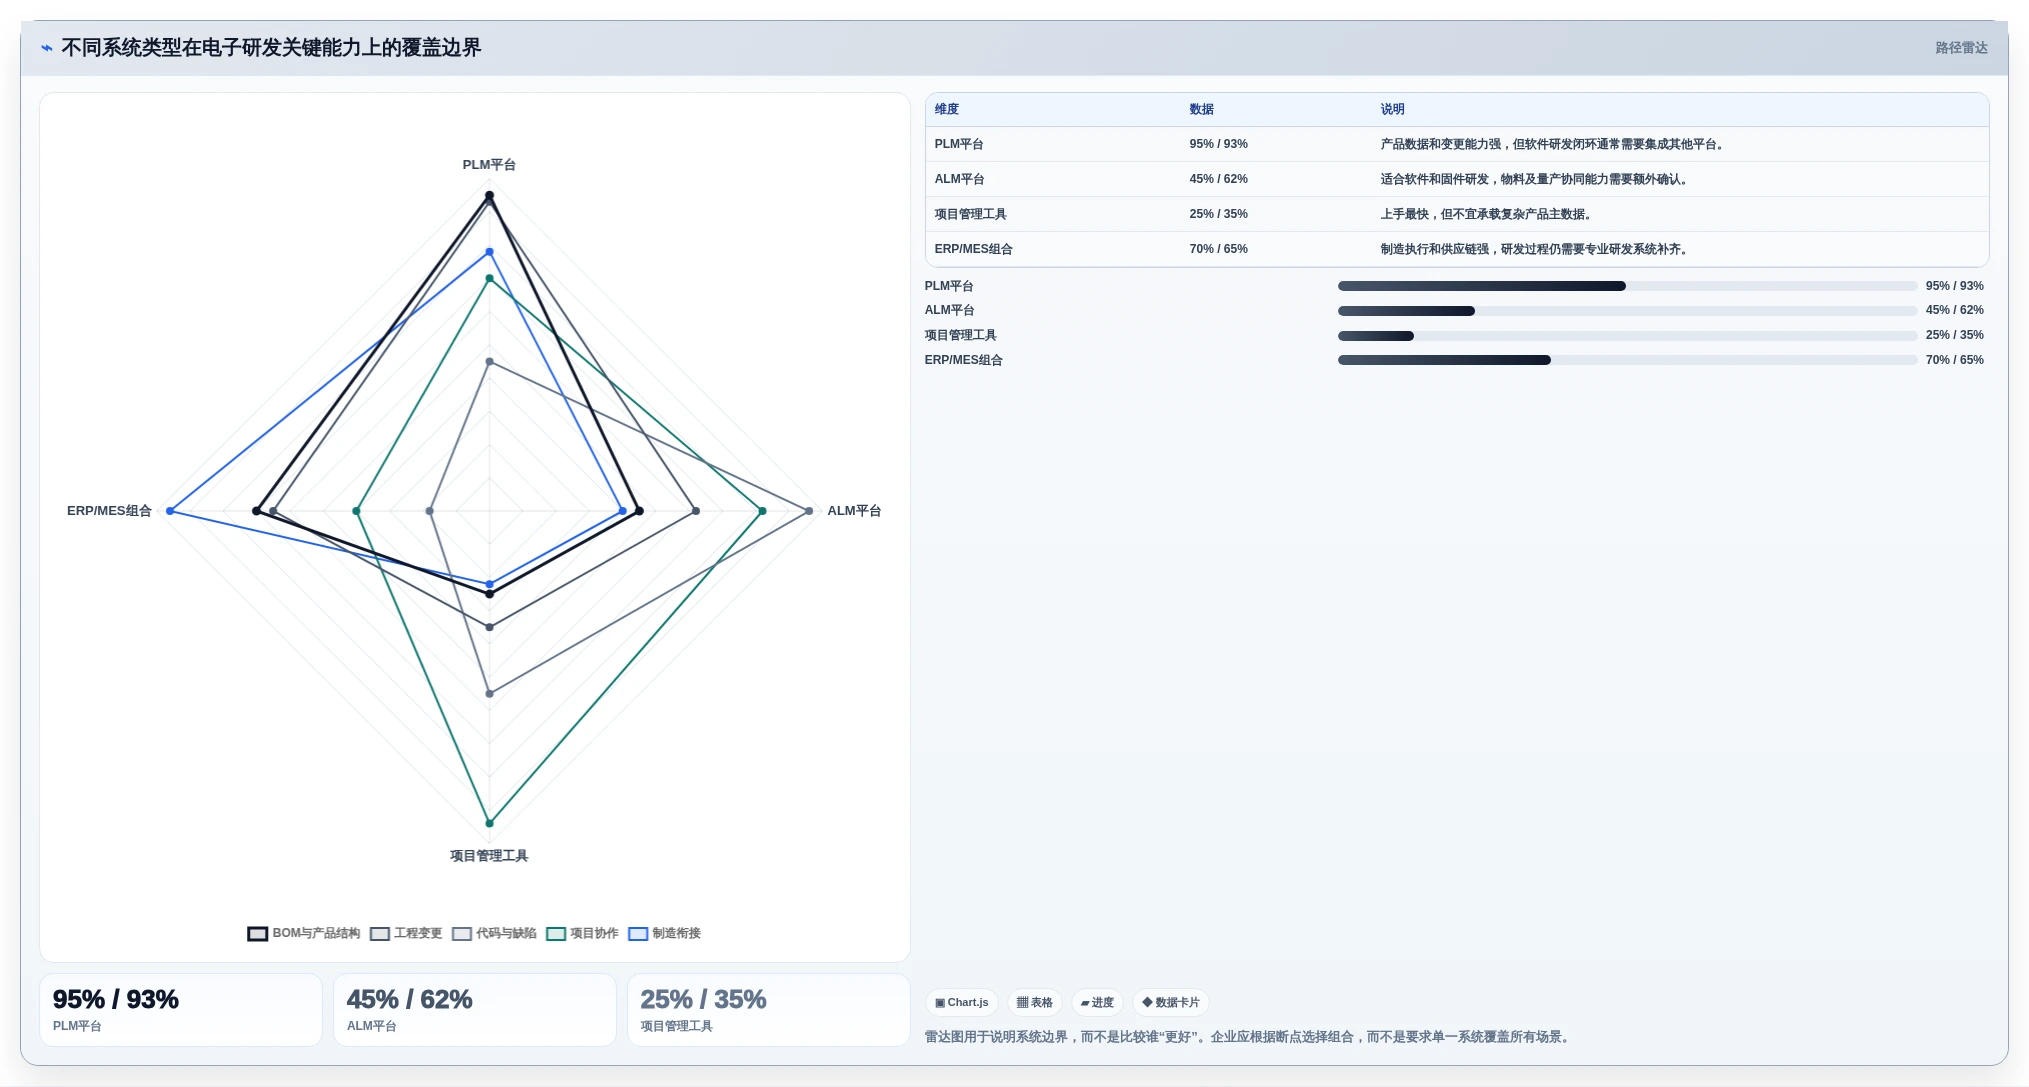Click the PLM平台 description text in table
Viewport: 2029px width, 1087px height.
tap(1554, 144)
